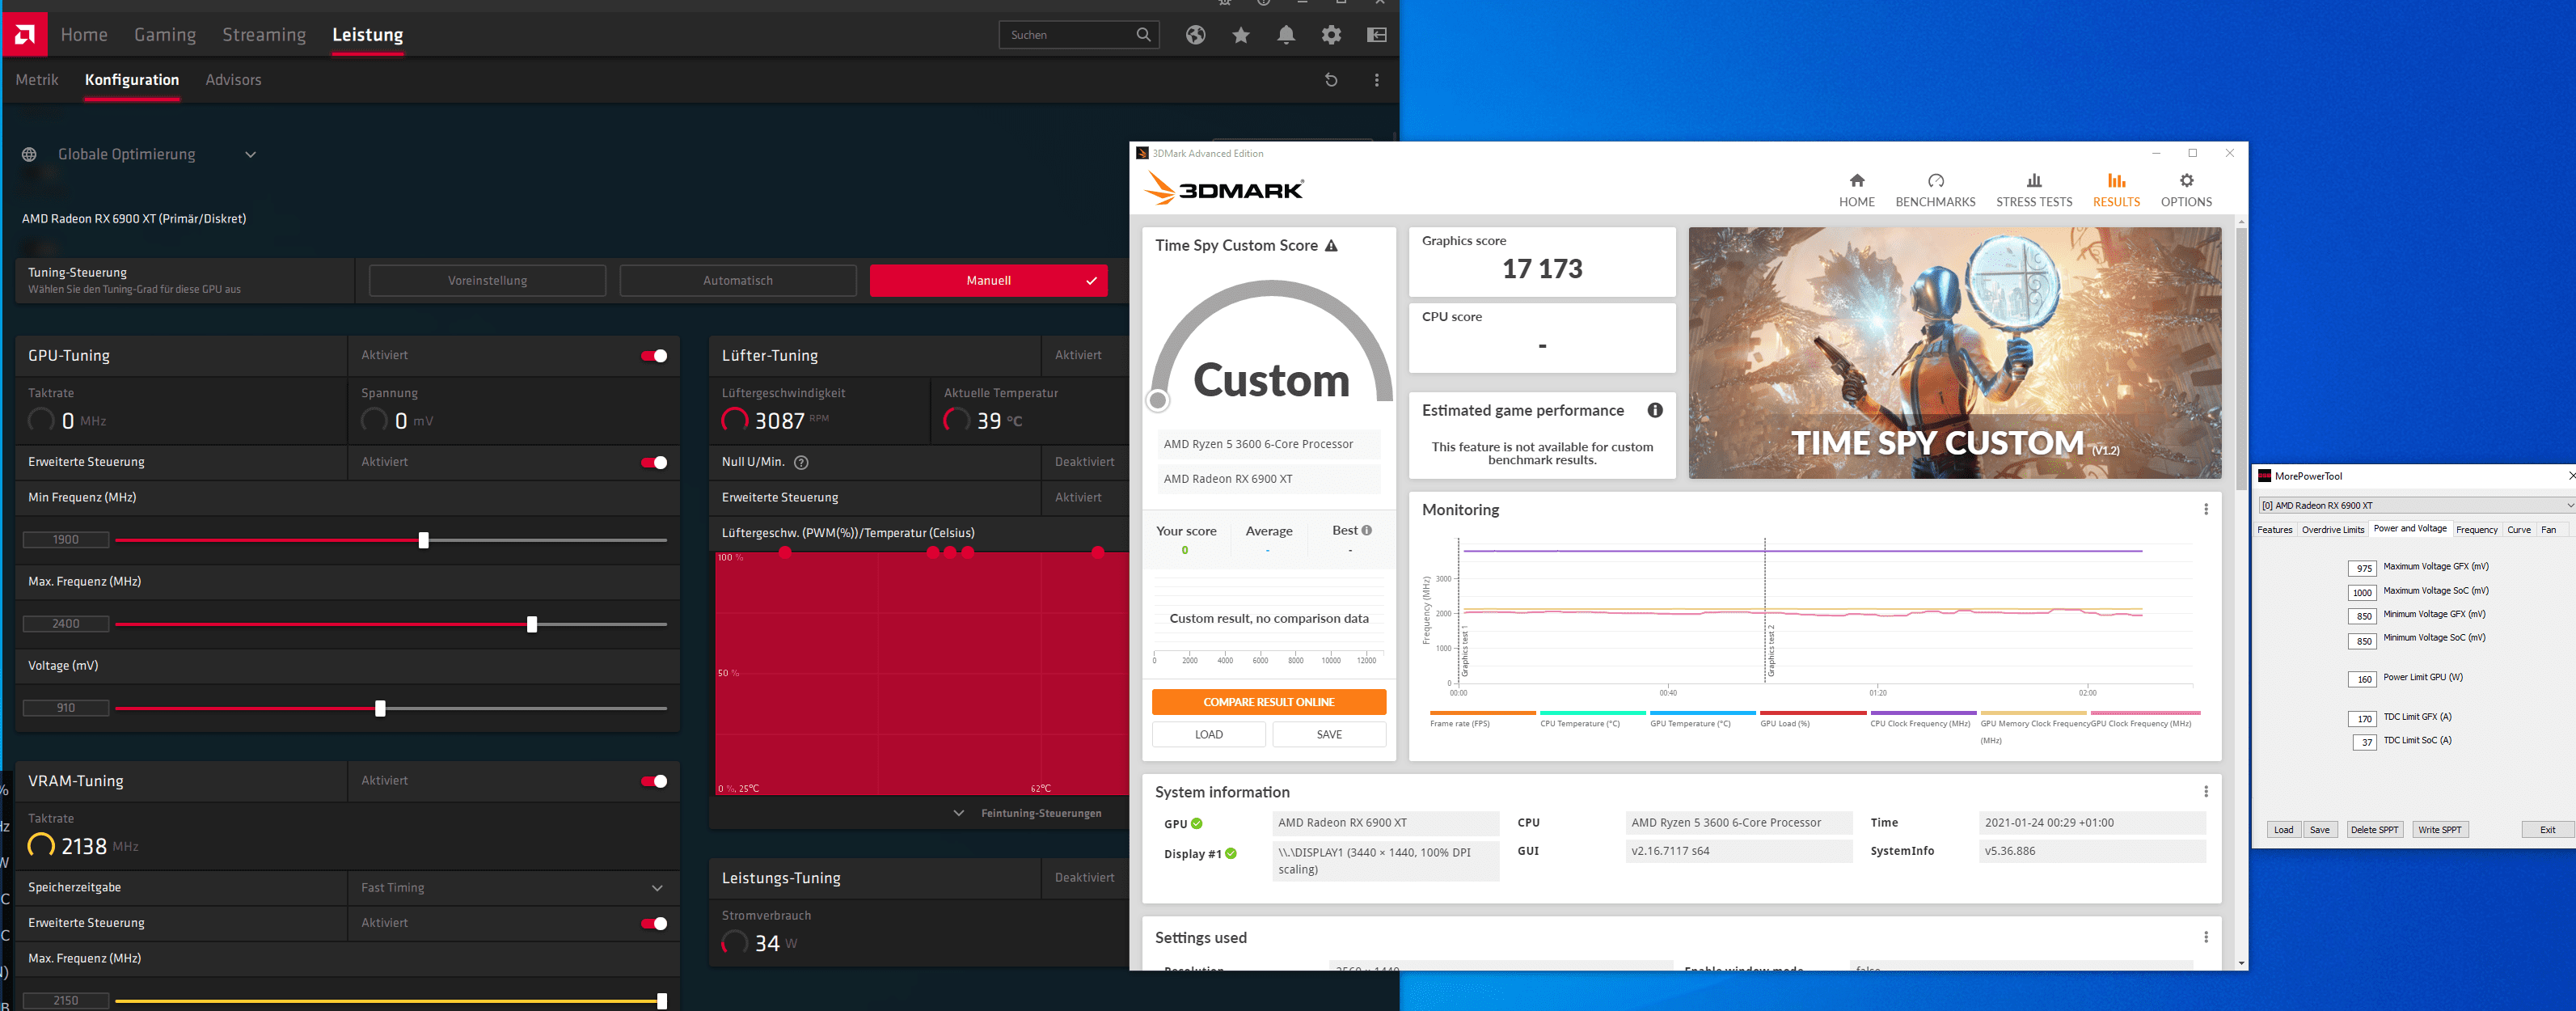This screenshot has height=1011, width=2576.
Task: Open the Streaming section
Action: pyautogui.click(x=264, y=35)
